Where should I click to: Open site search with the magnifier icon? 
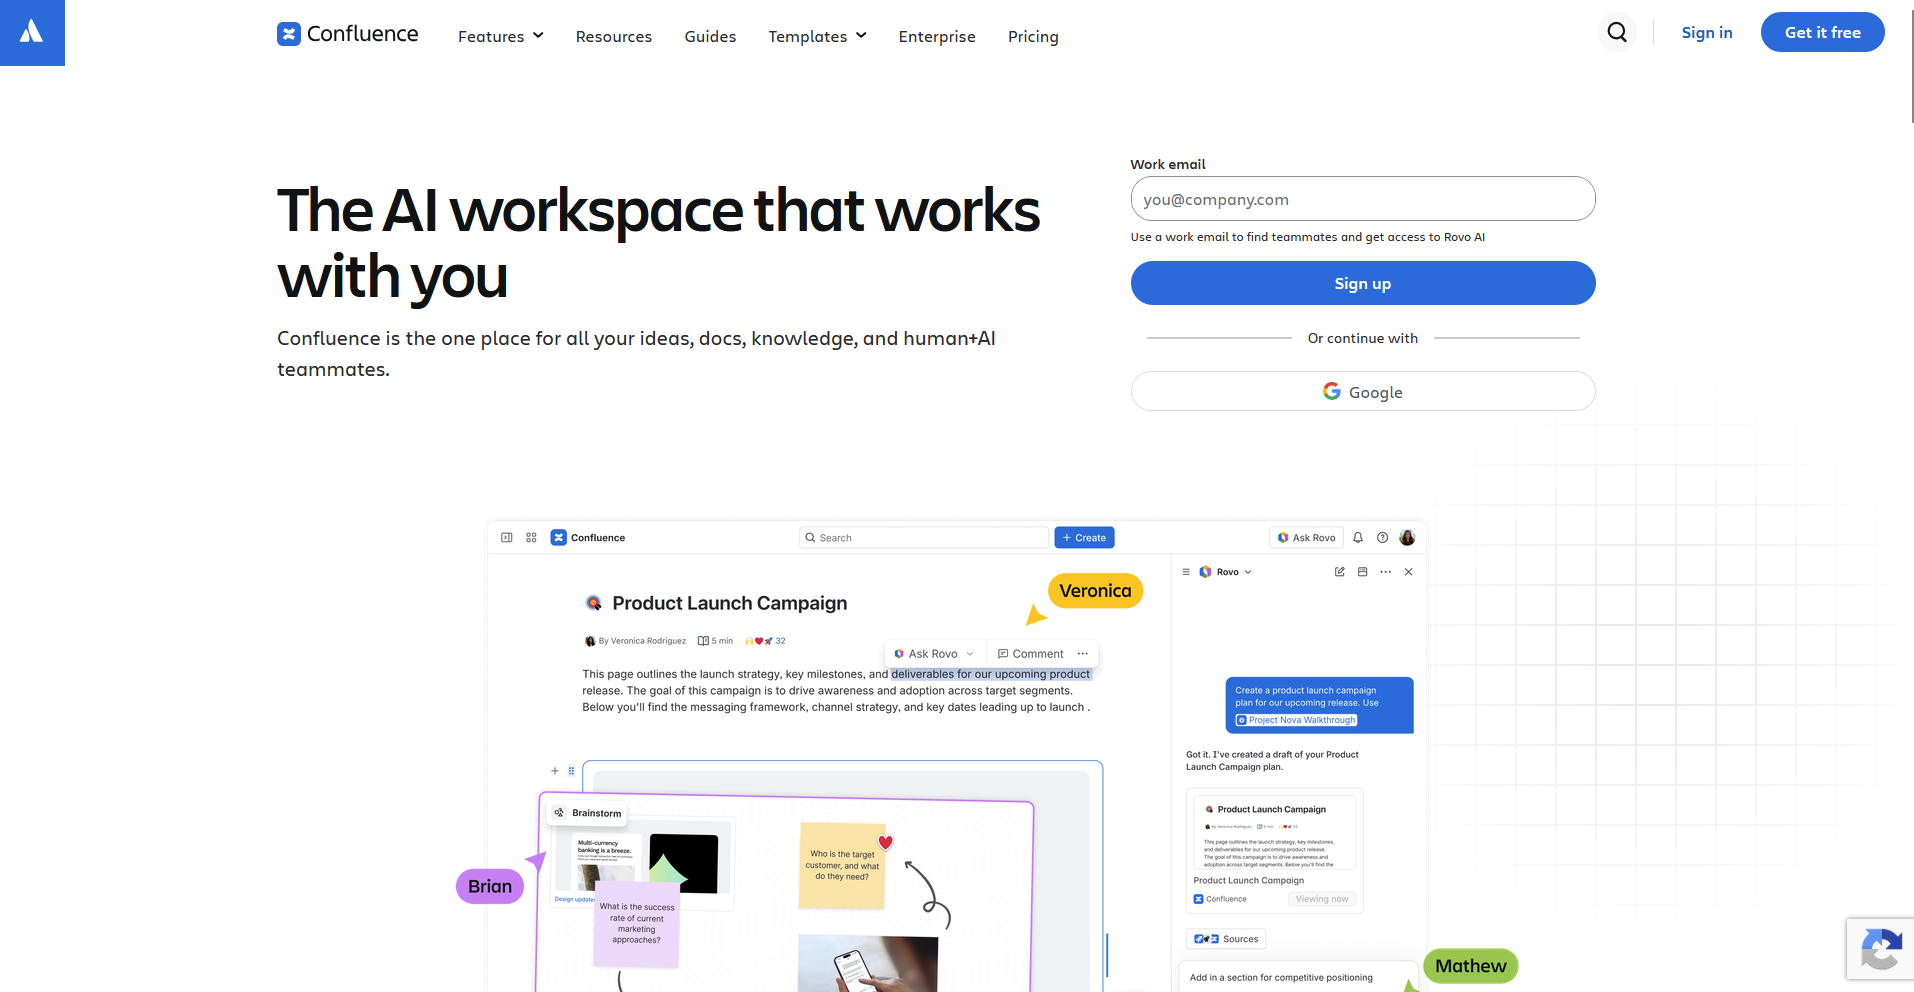pyautogui.click(x=1617, y=32)
